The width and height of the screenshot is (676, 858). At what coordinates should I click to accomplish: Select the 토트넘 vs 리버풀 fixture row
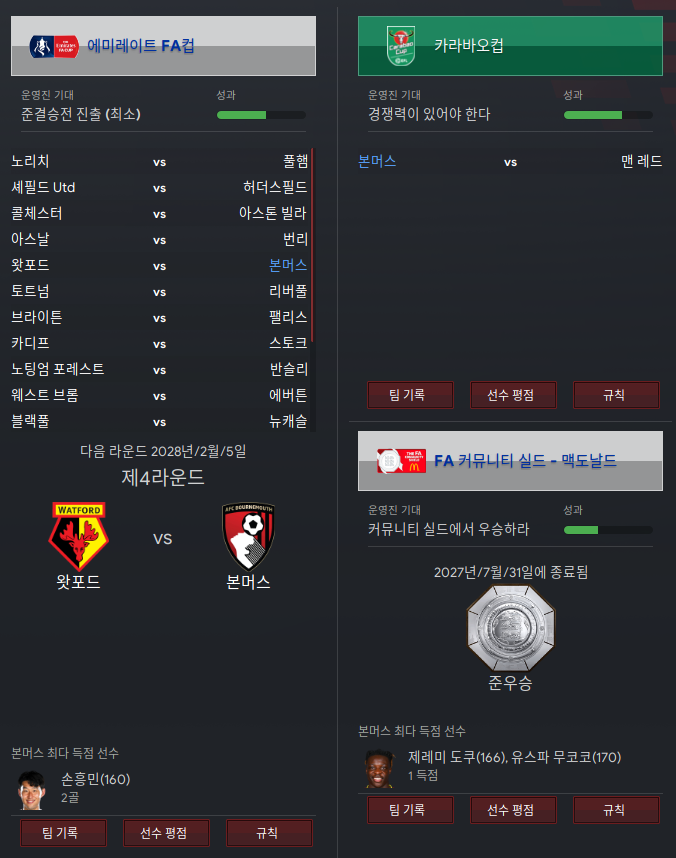click(159, 291)
